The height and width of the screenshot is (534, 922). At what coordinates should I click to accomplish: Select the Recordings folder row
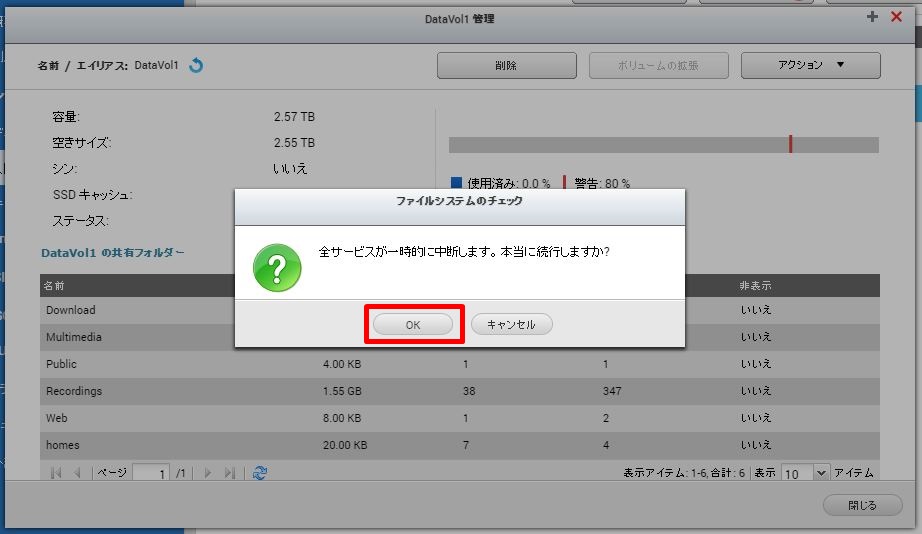tap(460, 391)
